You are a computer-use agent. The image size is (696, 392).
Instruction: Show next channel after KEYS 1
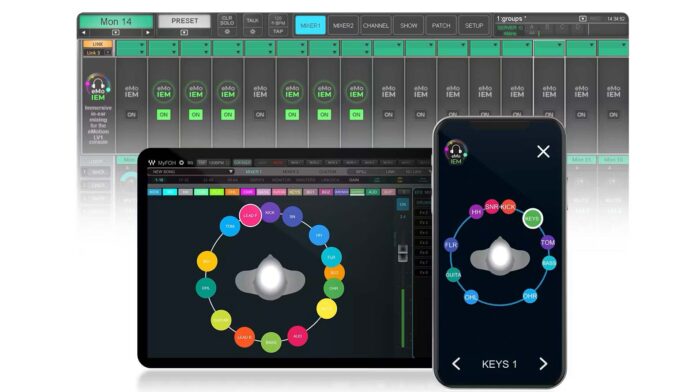[x=543, y=364]
